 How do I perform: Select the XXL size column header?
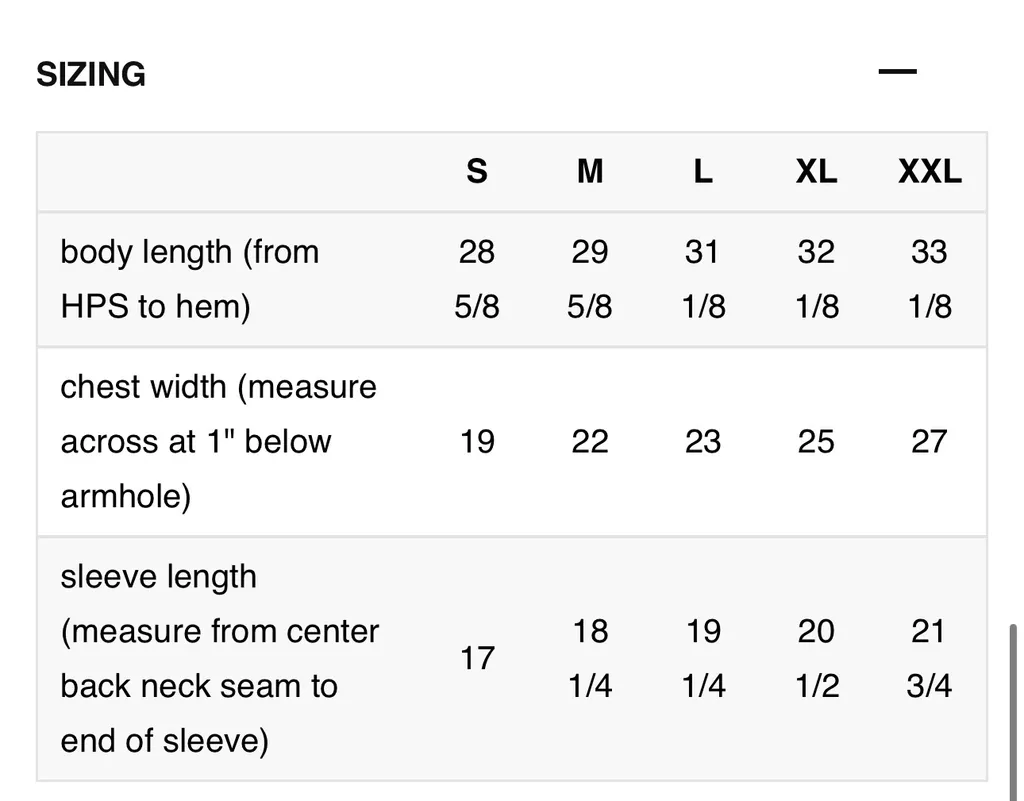tap(929, 172)
